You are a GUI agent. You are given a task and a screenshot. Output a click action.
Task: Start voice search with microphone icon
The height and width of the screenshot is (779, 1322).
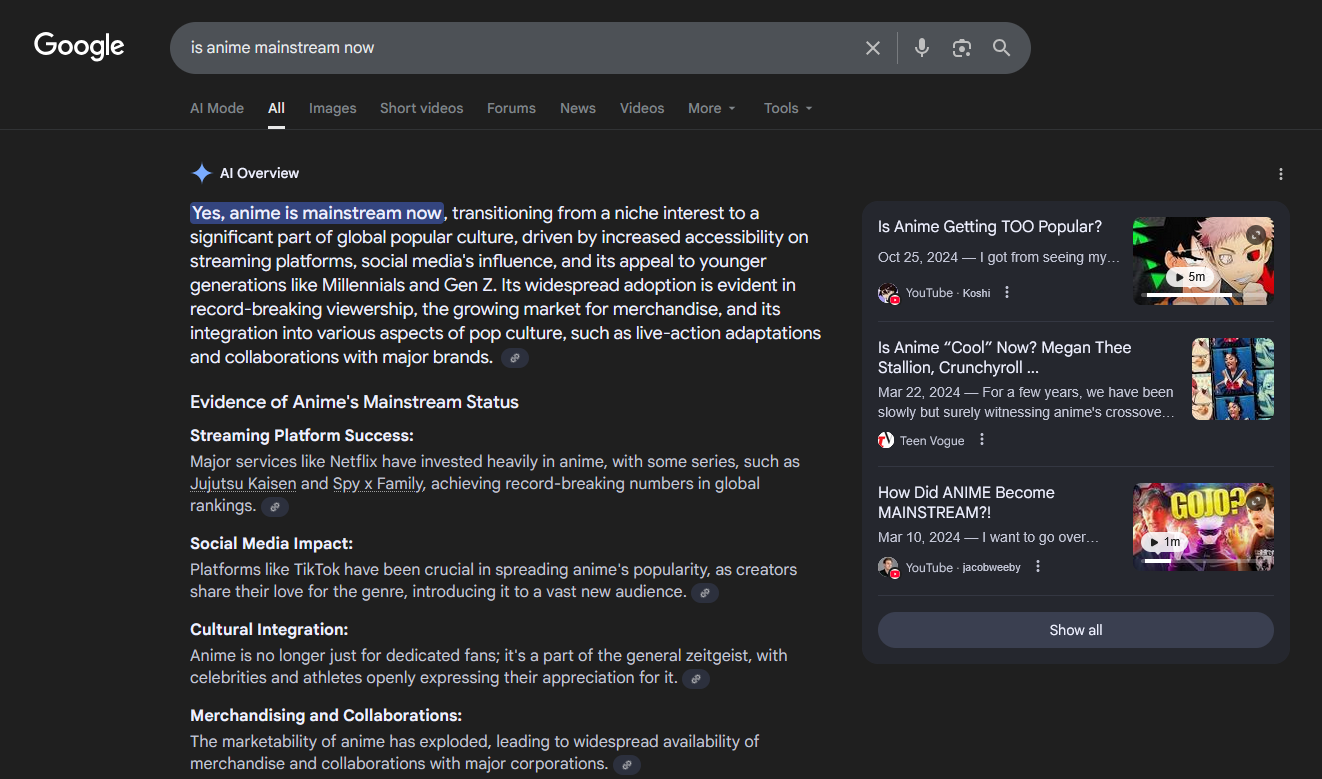(921, 48)
